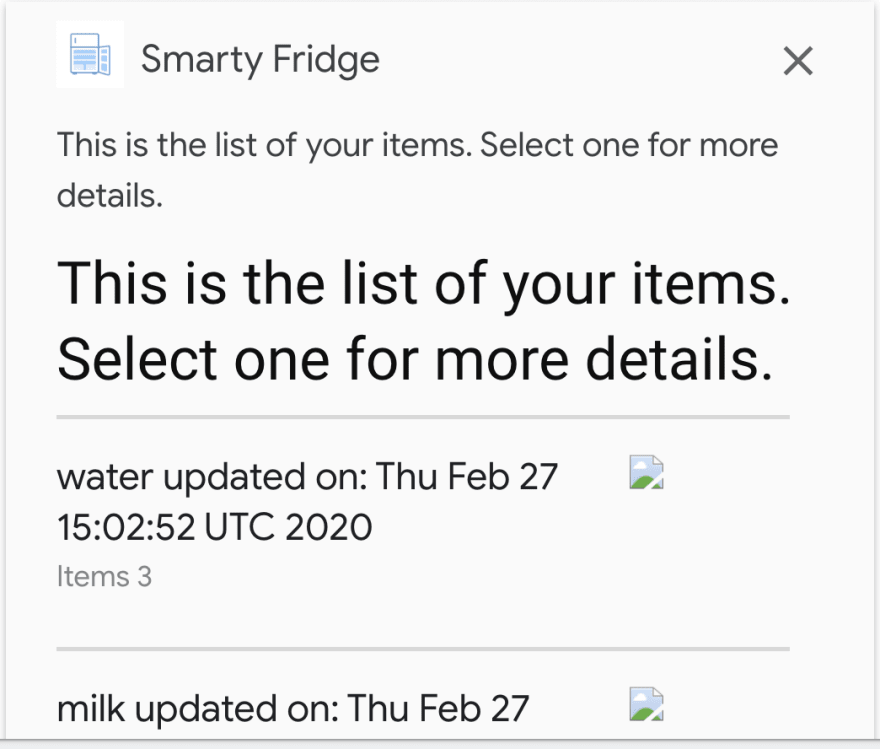
Task: Open the water item thumbnail image
Action: 646,472
